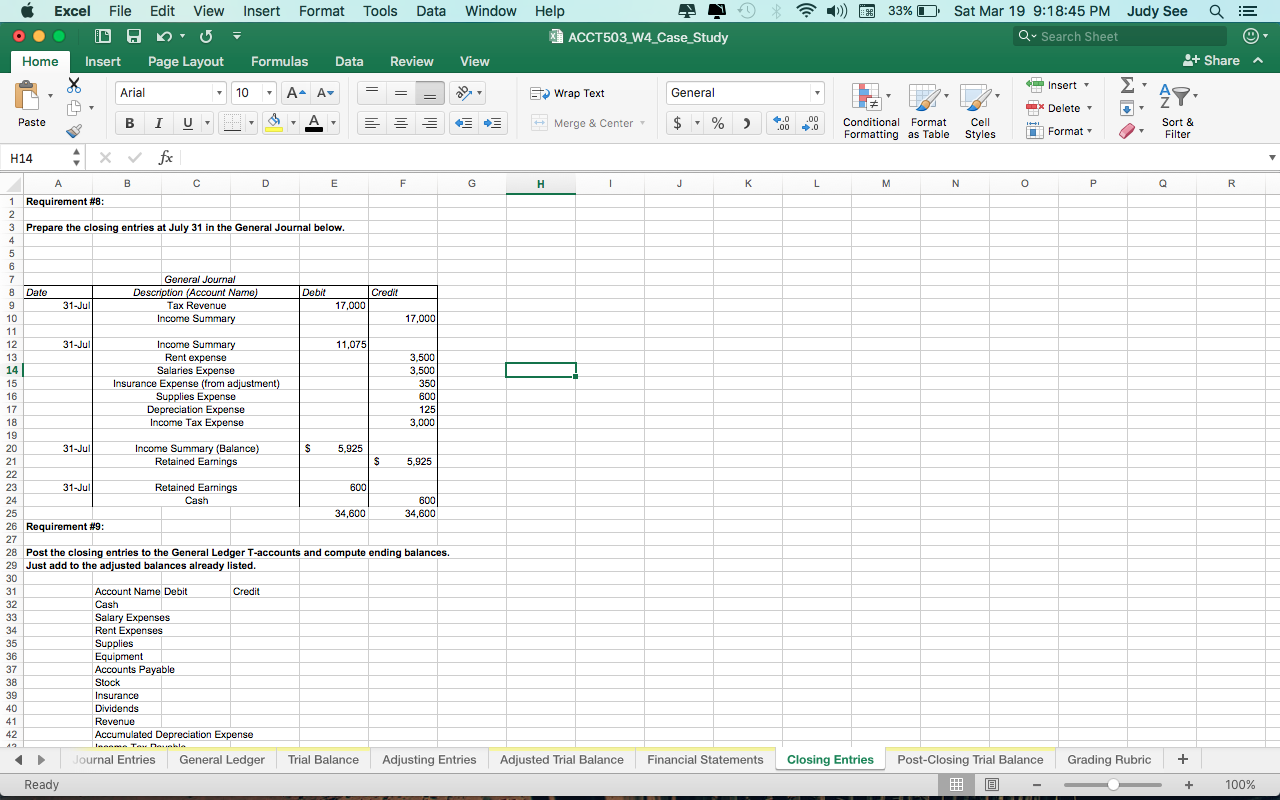1280x800 pixels.
Task: Click Decrease Decimal icon
Action: coord(812,123)
